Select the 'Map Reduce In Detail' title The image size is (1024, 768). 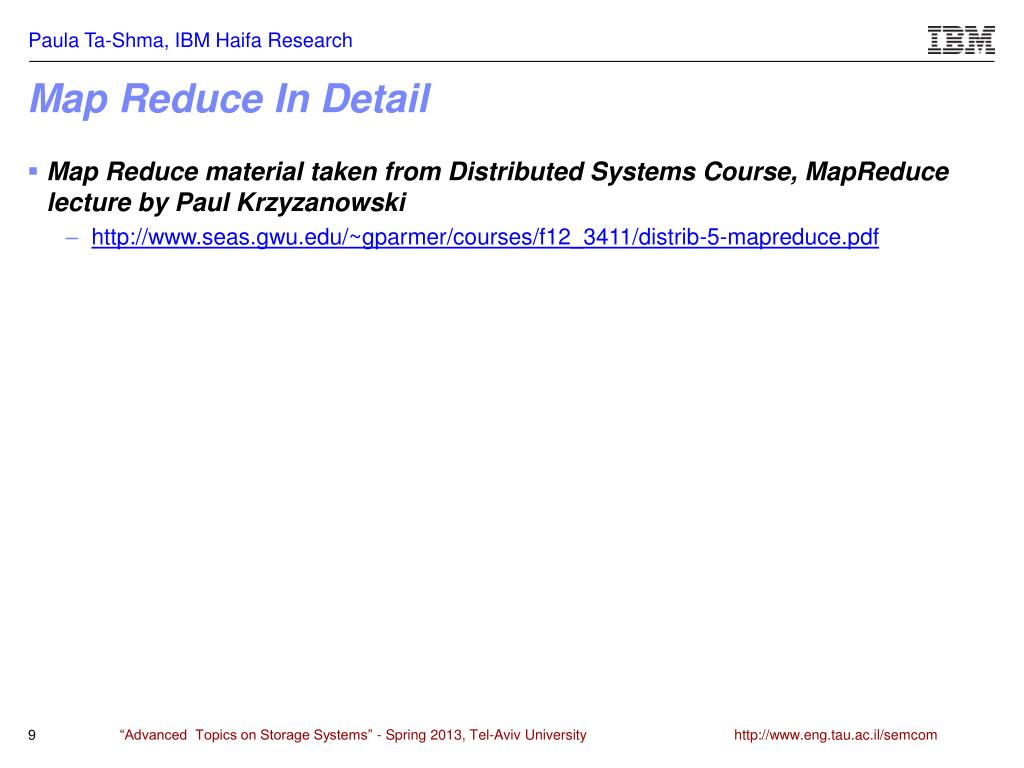click(230, 99)
